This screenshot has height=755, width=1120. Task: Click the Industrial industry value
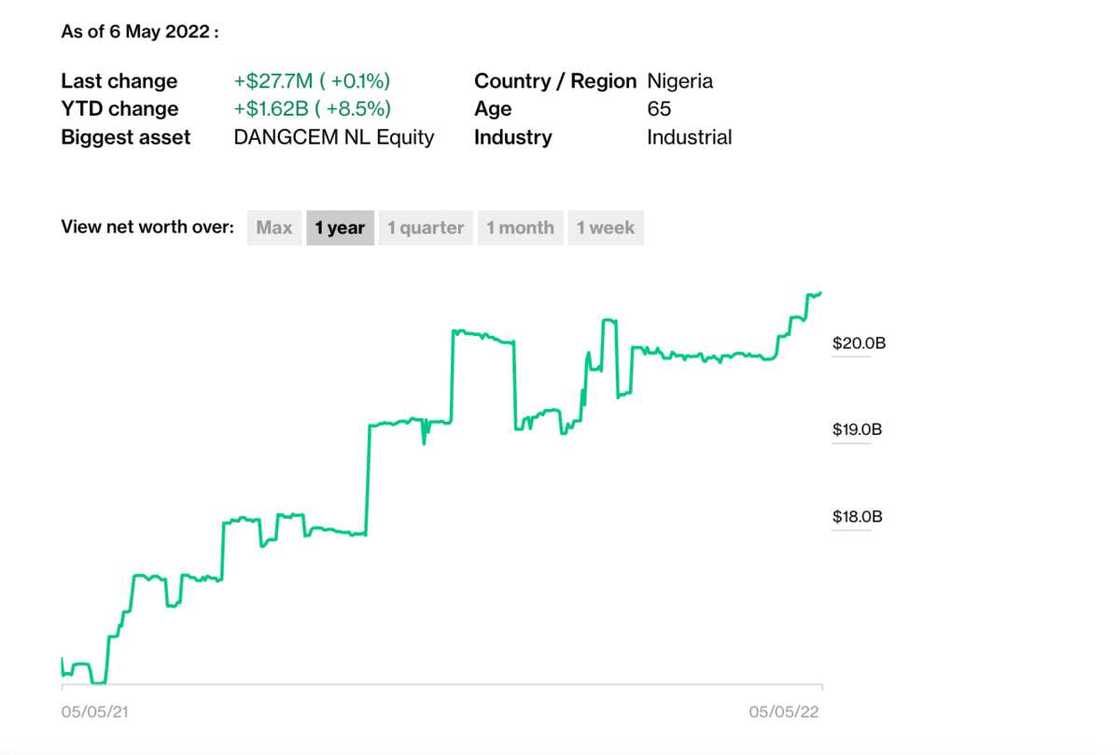689,138
